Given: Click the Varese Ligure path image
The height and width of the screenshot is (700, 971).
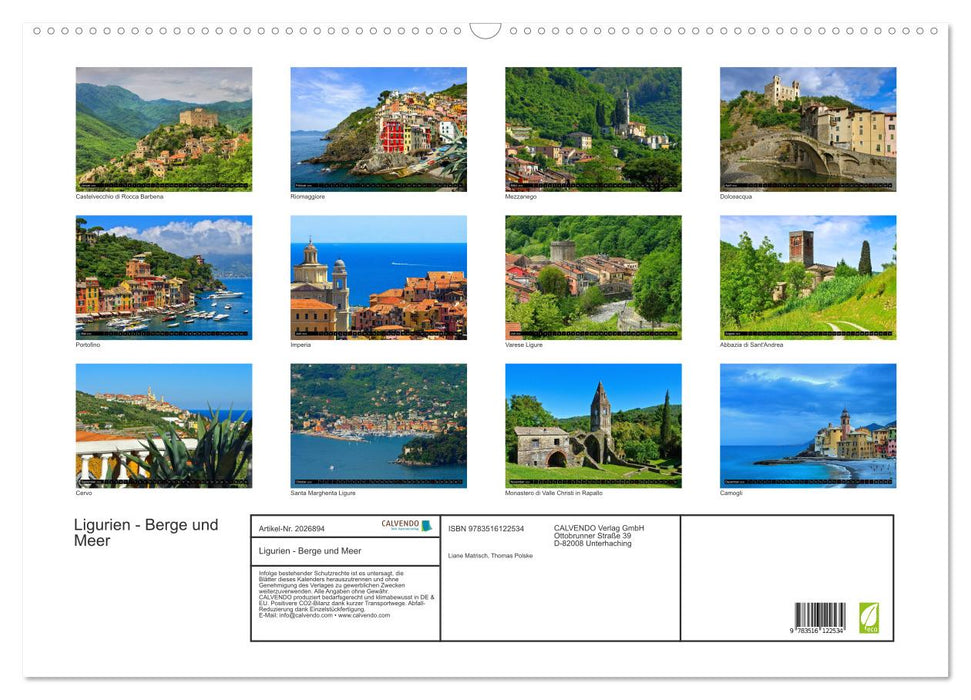Looking at the screenshot, I should [x=593, y=277].
